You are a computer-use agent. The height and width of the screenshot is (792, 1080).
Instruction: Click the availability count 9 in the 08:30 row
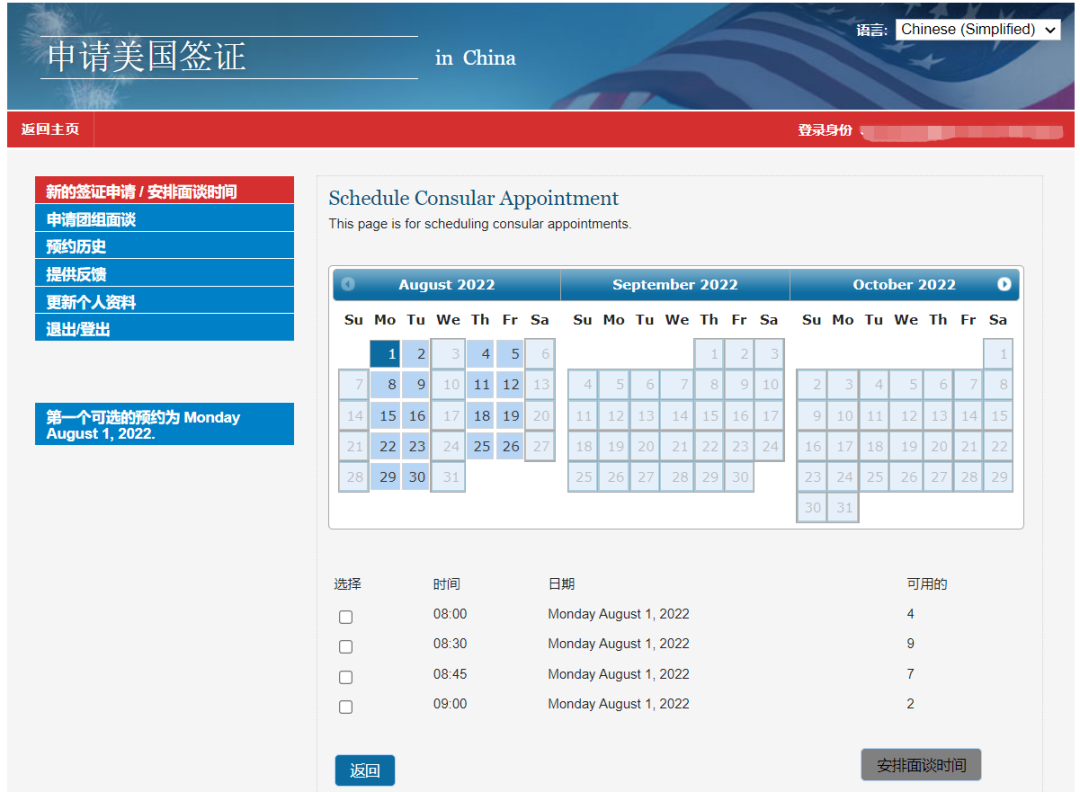click(x=911, y=643)
